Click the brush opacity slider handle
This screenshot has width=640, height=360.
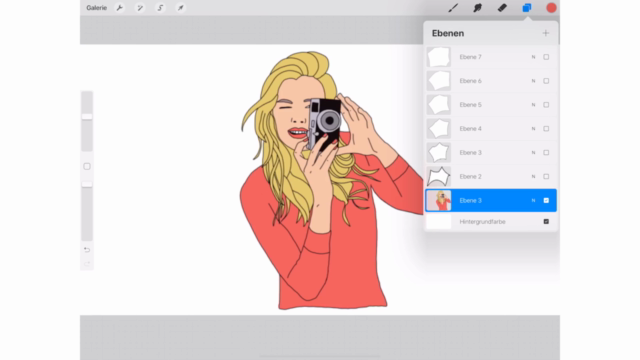(x=87, y=184)
